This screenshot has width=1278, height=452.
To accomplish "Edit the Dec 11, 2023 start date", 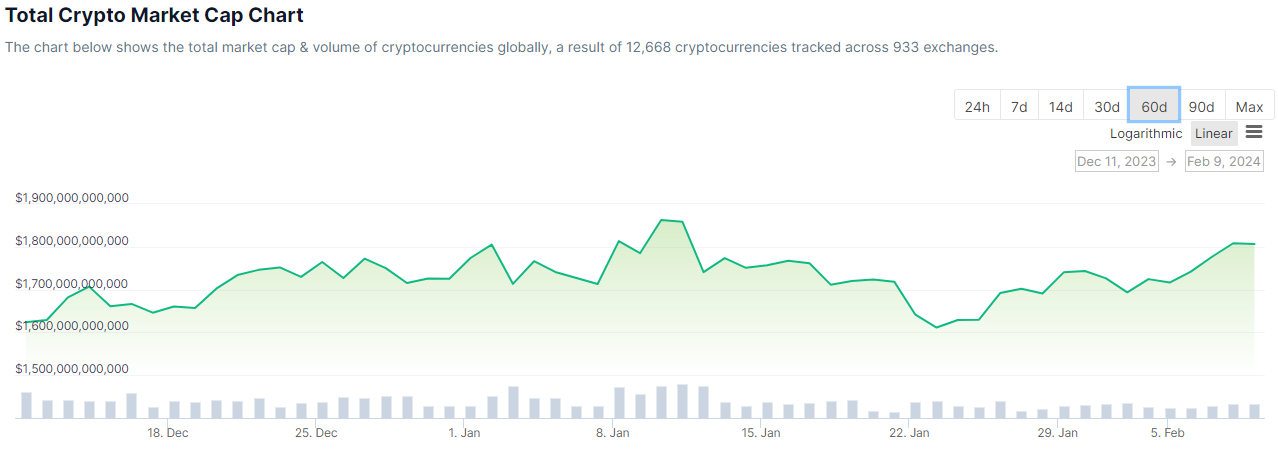I will pos(1116,161).
